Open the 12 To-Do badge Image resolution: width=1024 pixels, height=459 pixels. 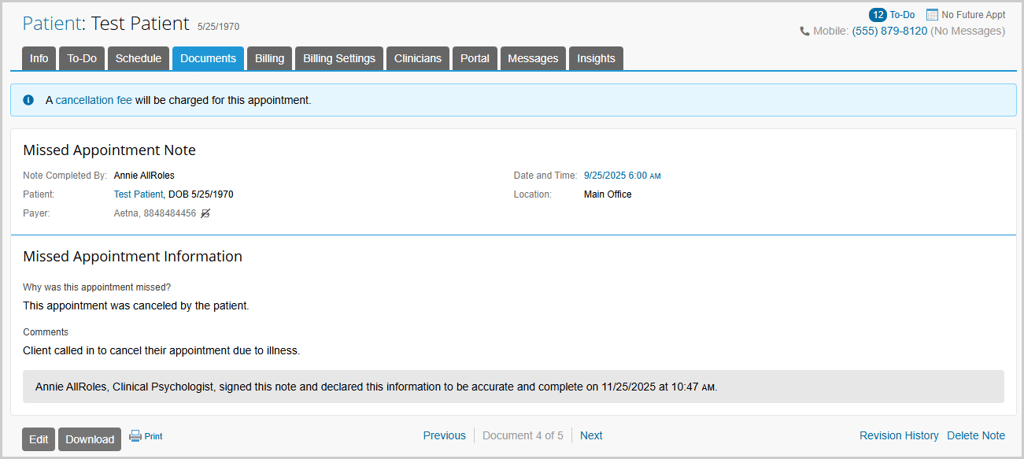[892, 15]
